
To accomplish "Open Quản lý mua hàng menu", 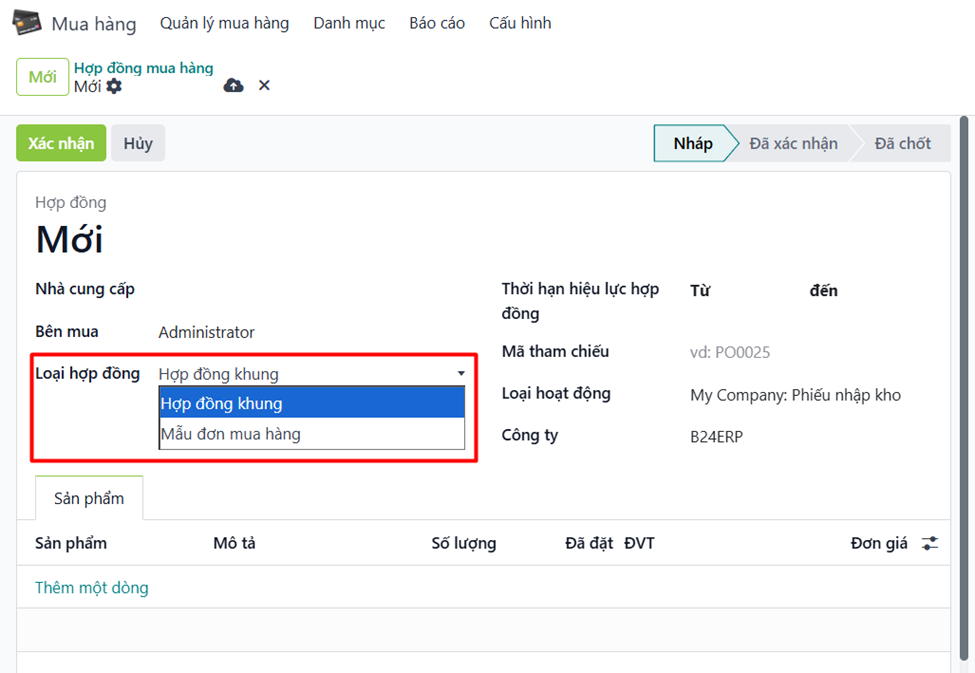I will click(x=224, y=23).
